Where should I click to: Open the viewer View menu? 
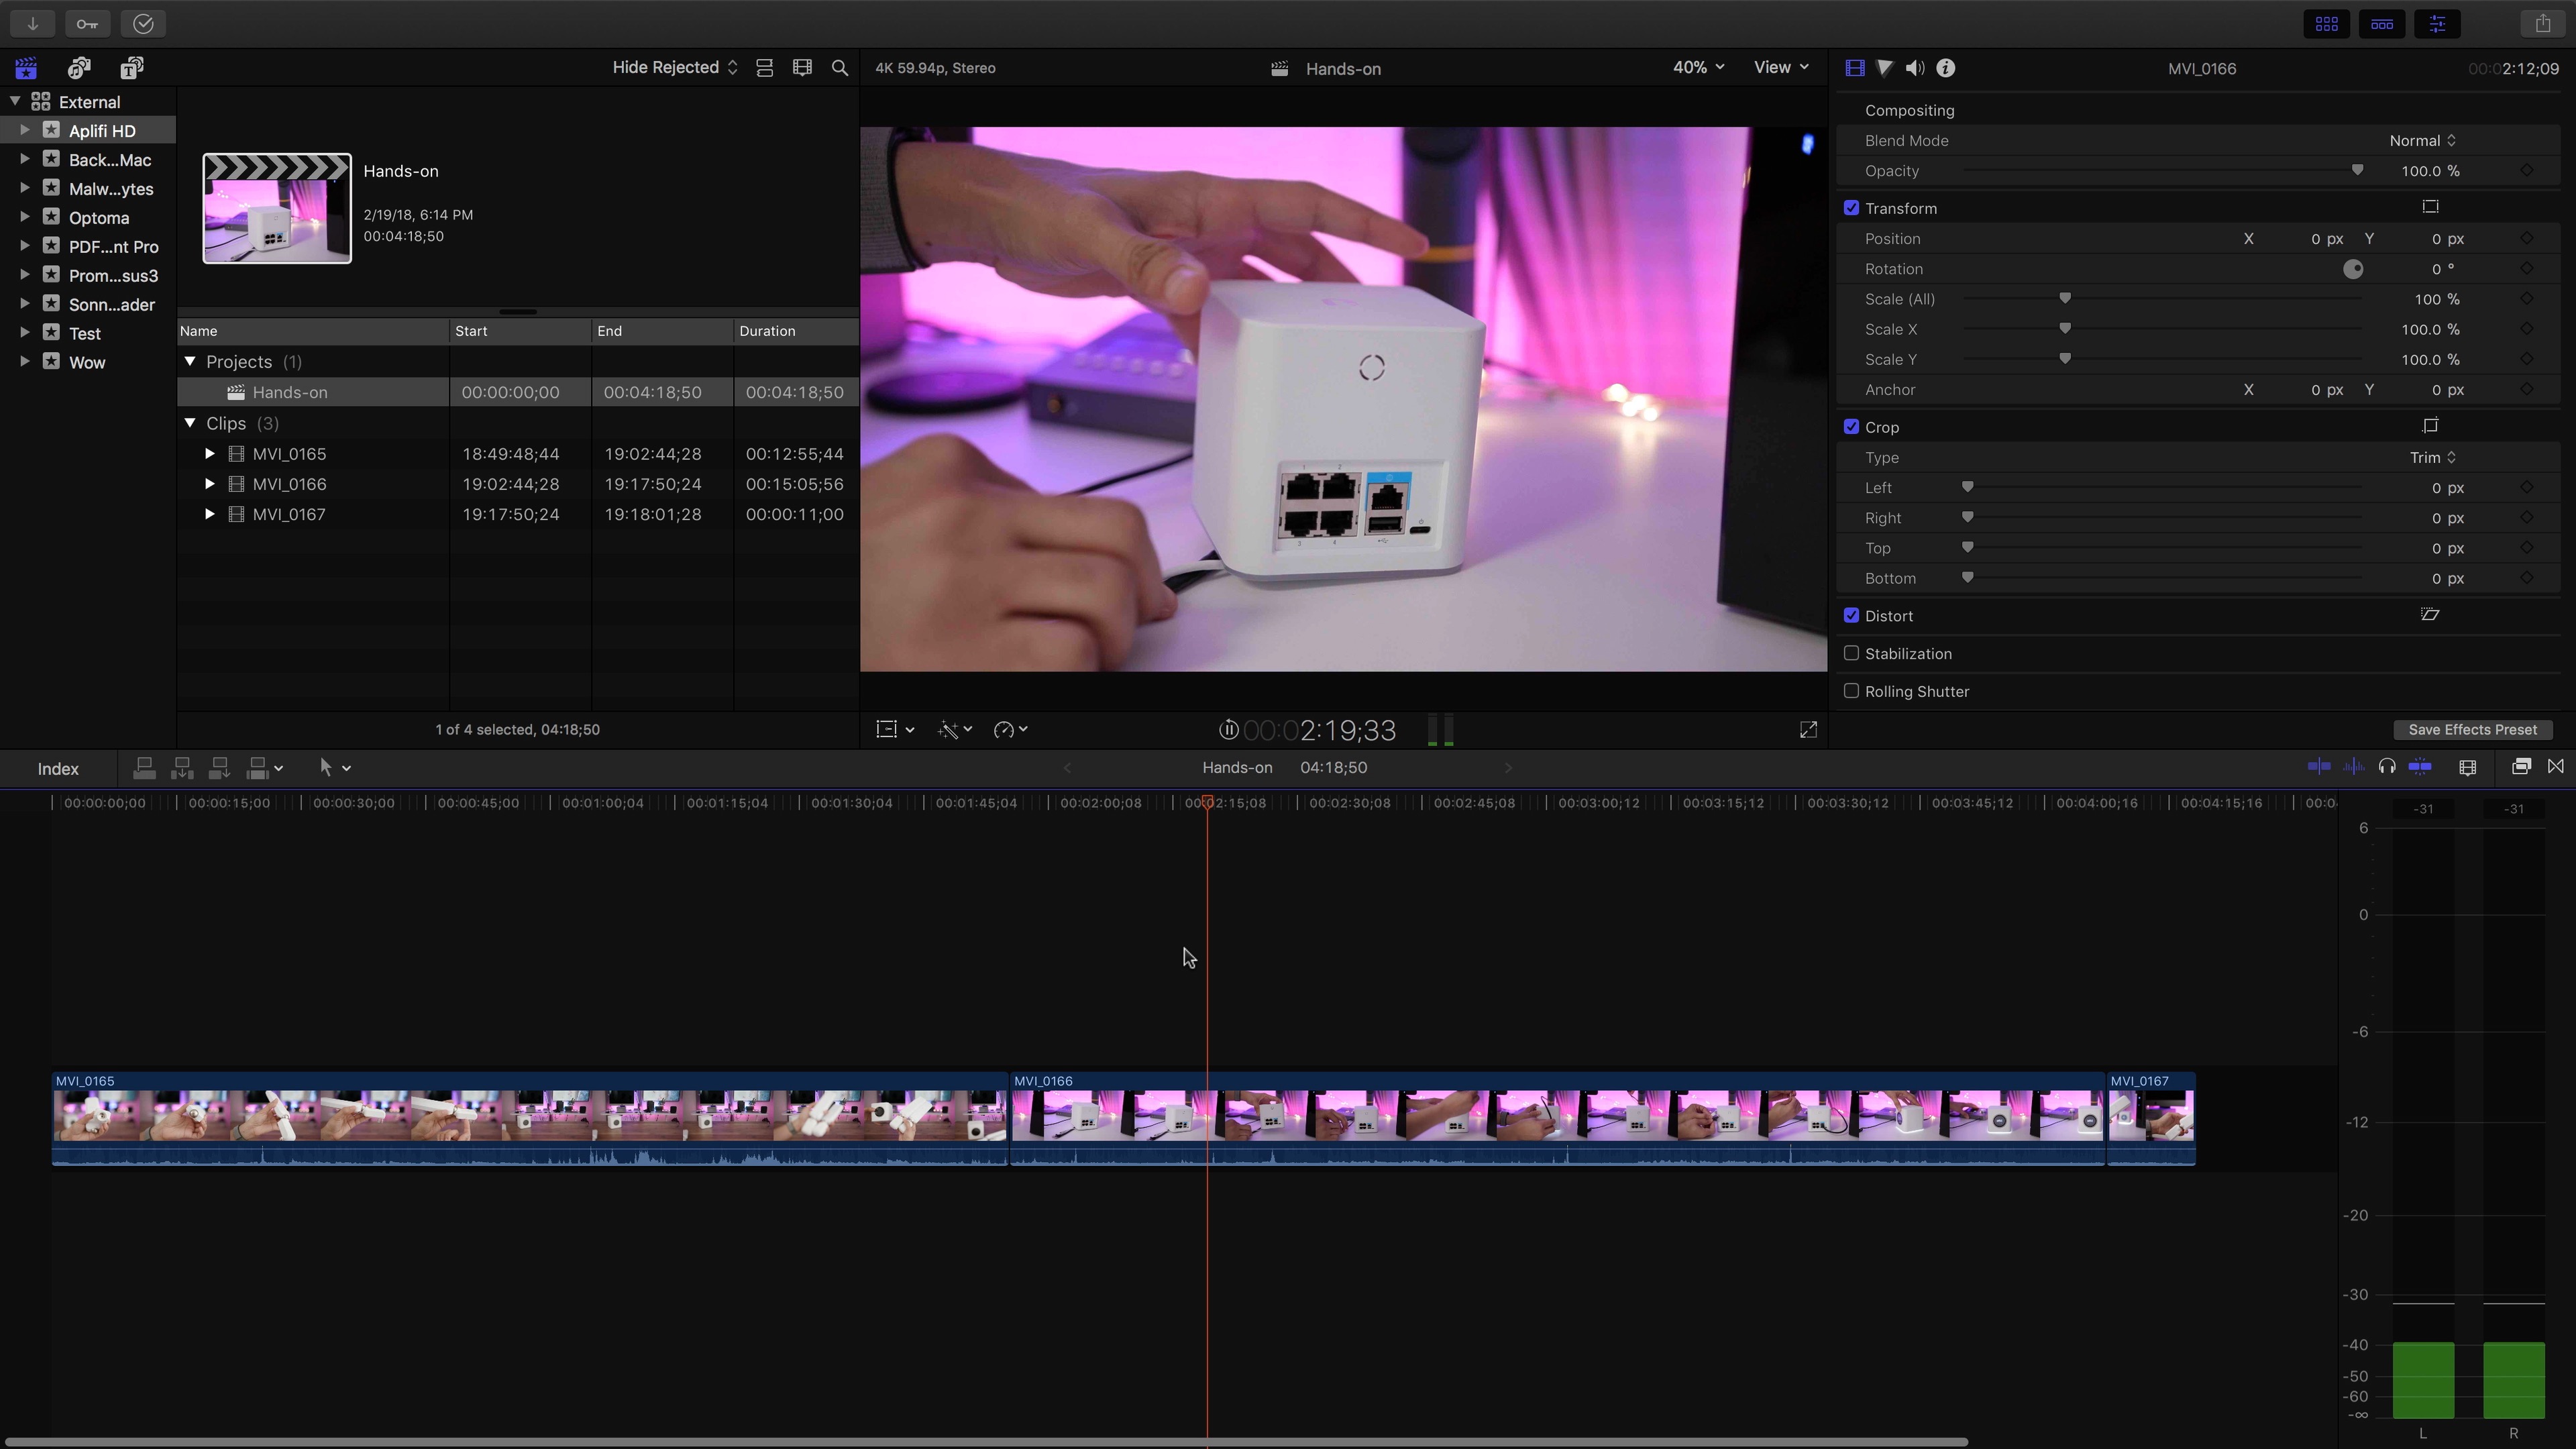(1781, 68)
